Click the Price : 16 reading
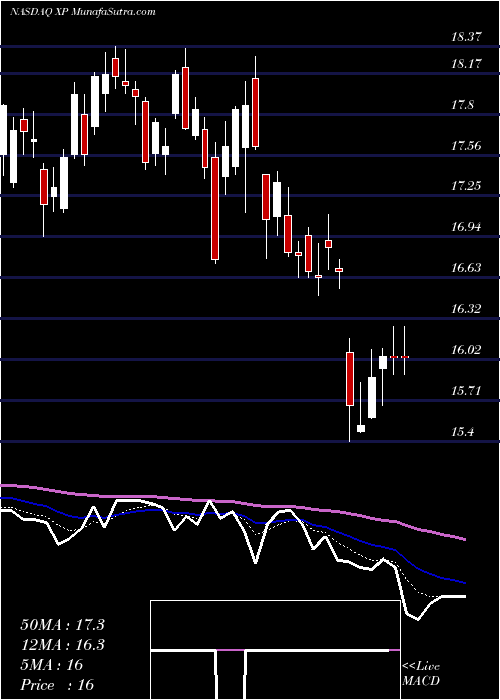The height and width of the screenshot is (700, 500). coord(57,684)
